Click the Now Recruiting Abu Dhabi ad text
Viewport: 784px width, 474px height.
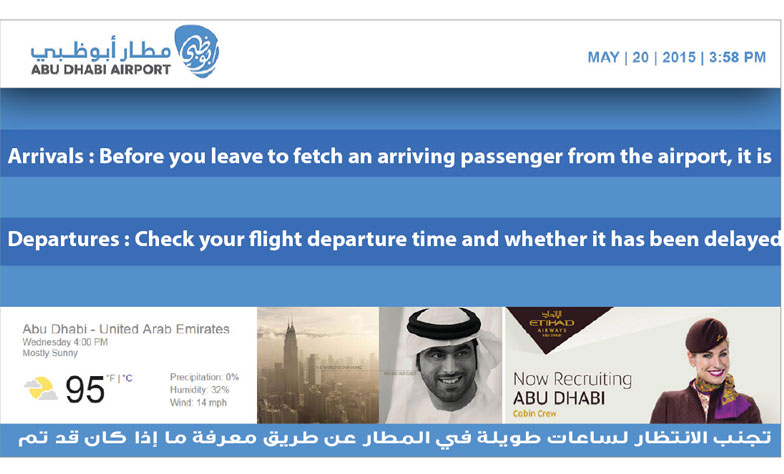click(572, 388)
